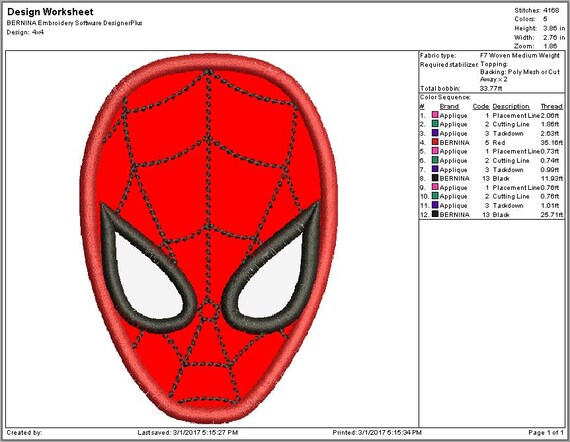
Task: Click the 'Created by:' footer label
Action: [24, 433]
